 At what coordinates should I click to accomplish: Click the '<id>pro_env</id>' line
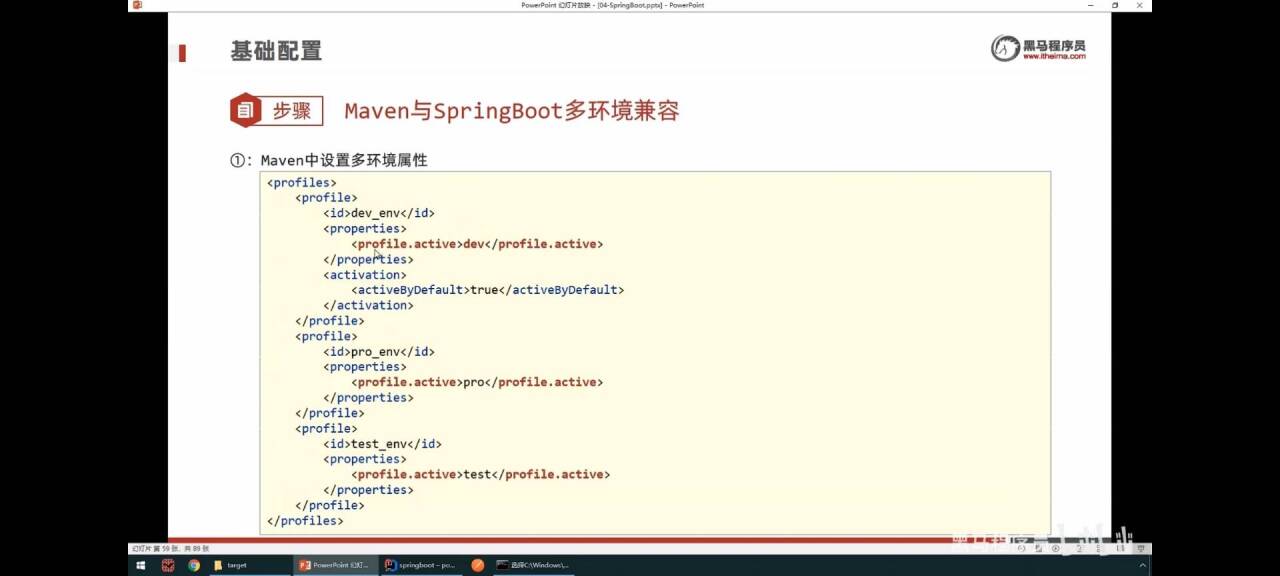tap(379, 352)
